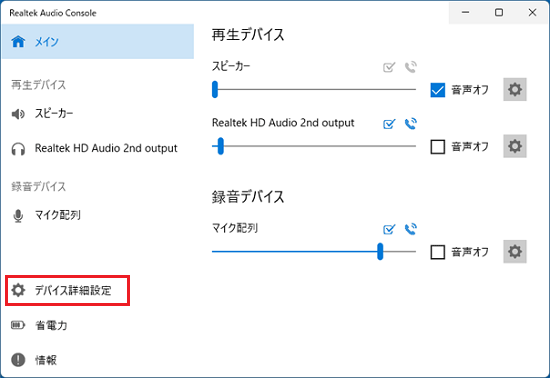Click the greyed default device icon for スピーカー

(x=389, y=67)
